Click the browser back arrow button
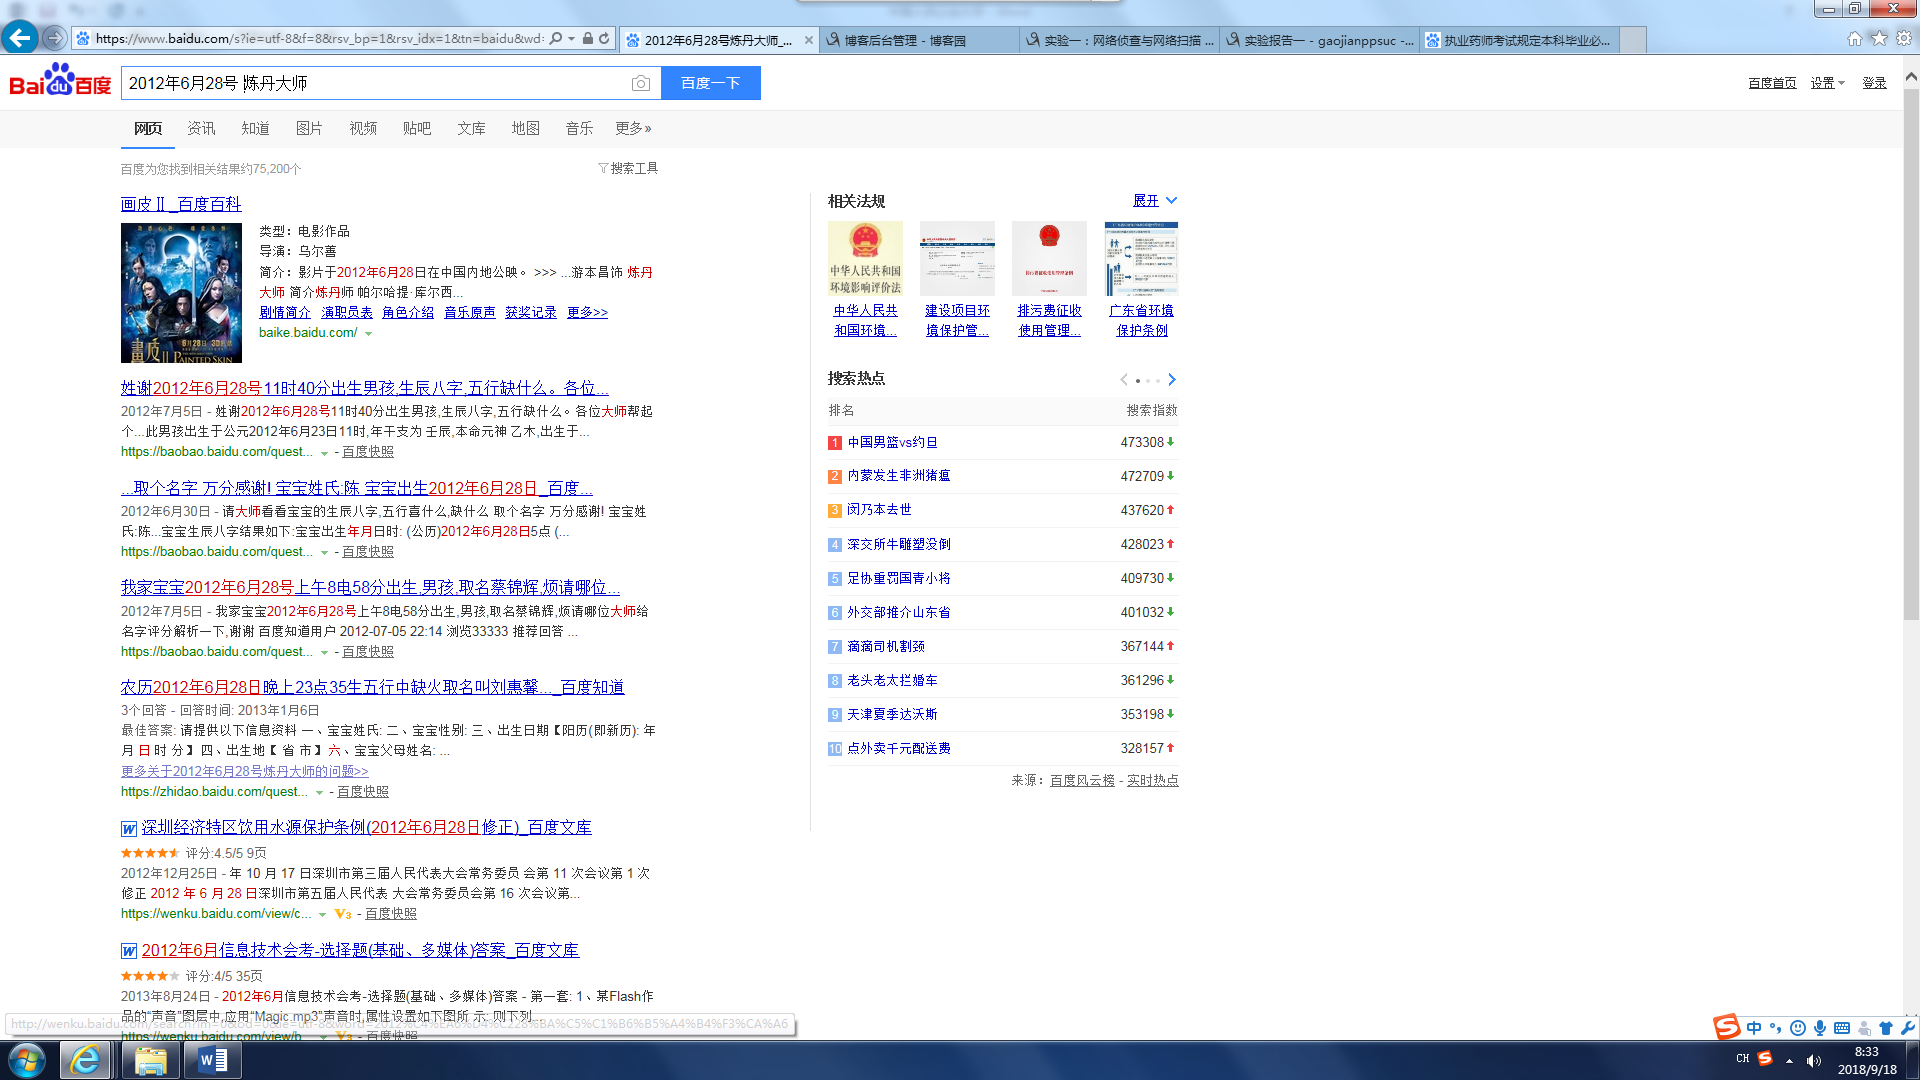 click(x=20, y=38)
